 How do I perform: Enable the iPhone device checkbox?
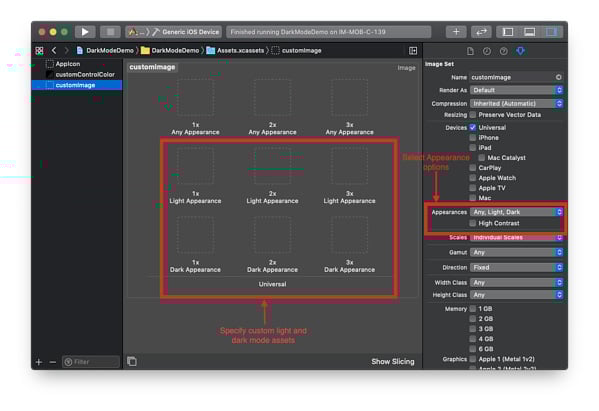[x=473, y=138]
